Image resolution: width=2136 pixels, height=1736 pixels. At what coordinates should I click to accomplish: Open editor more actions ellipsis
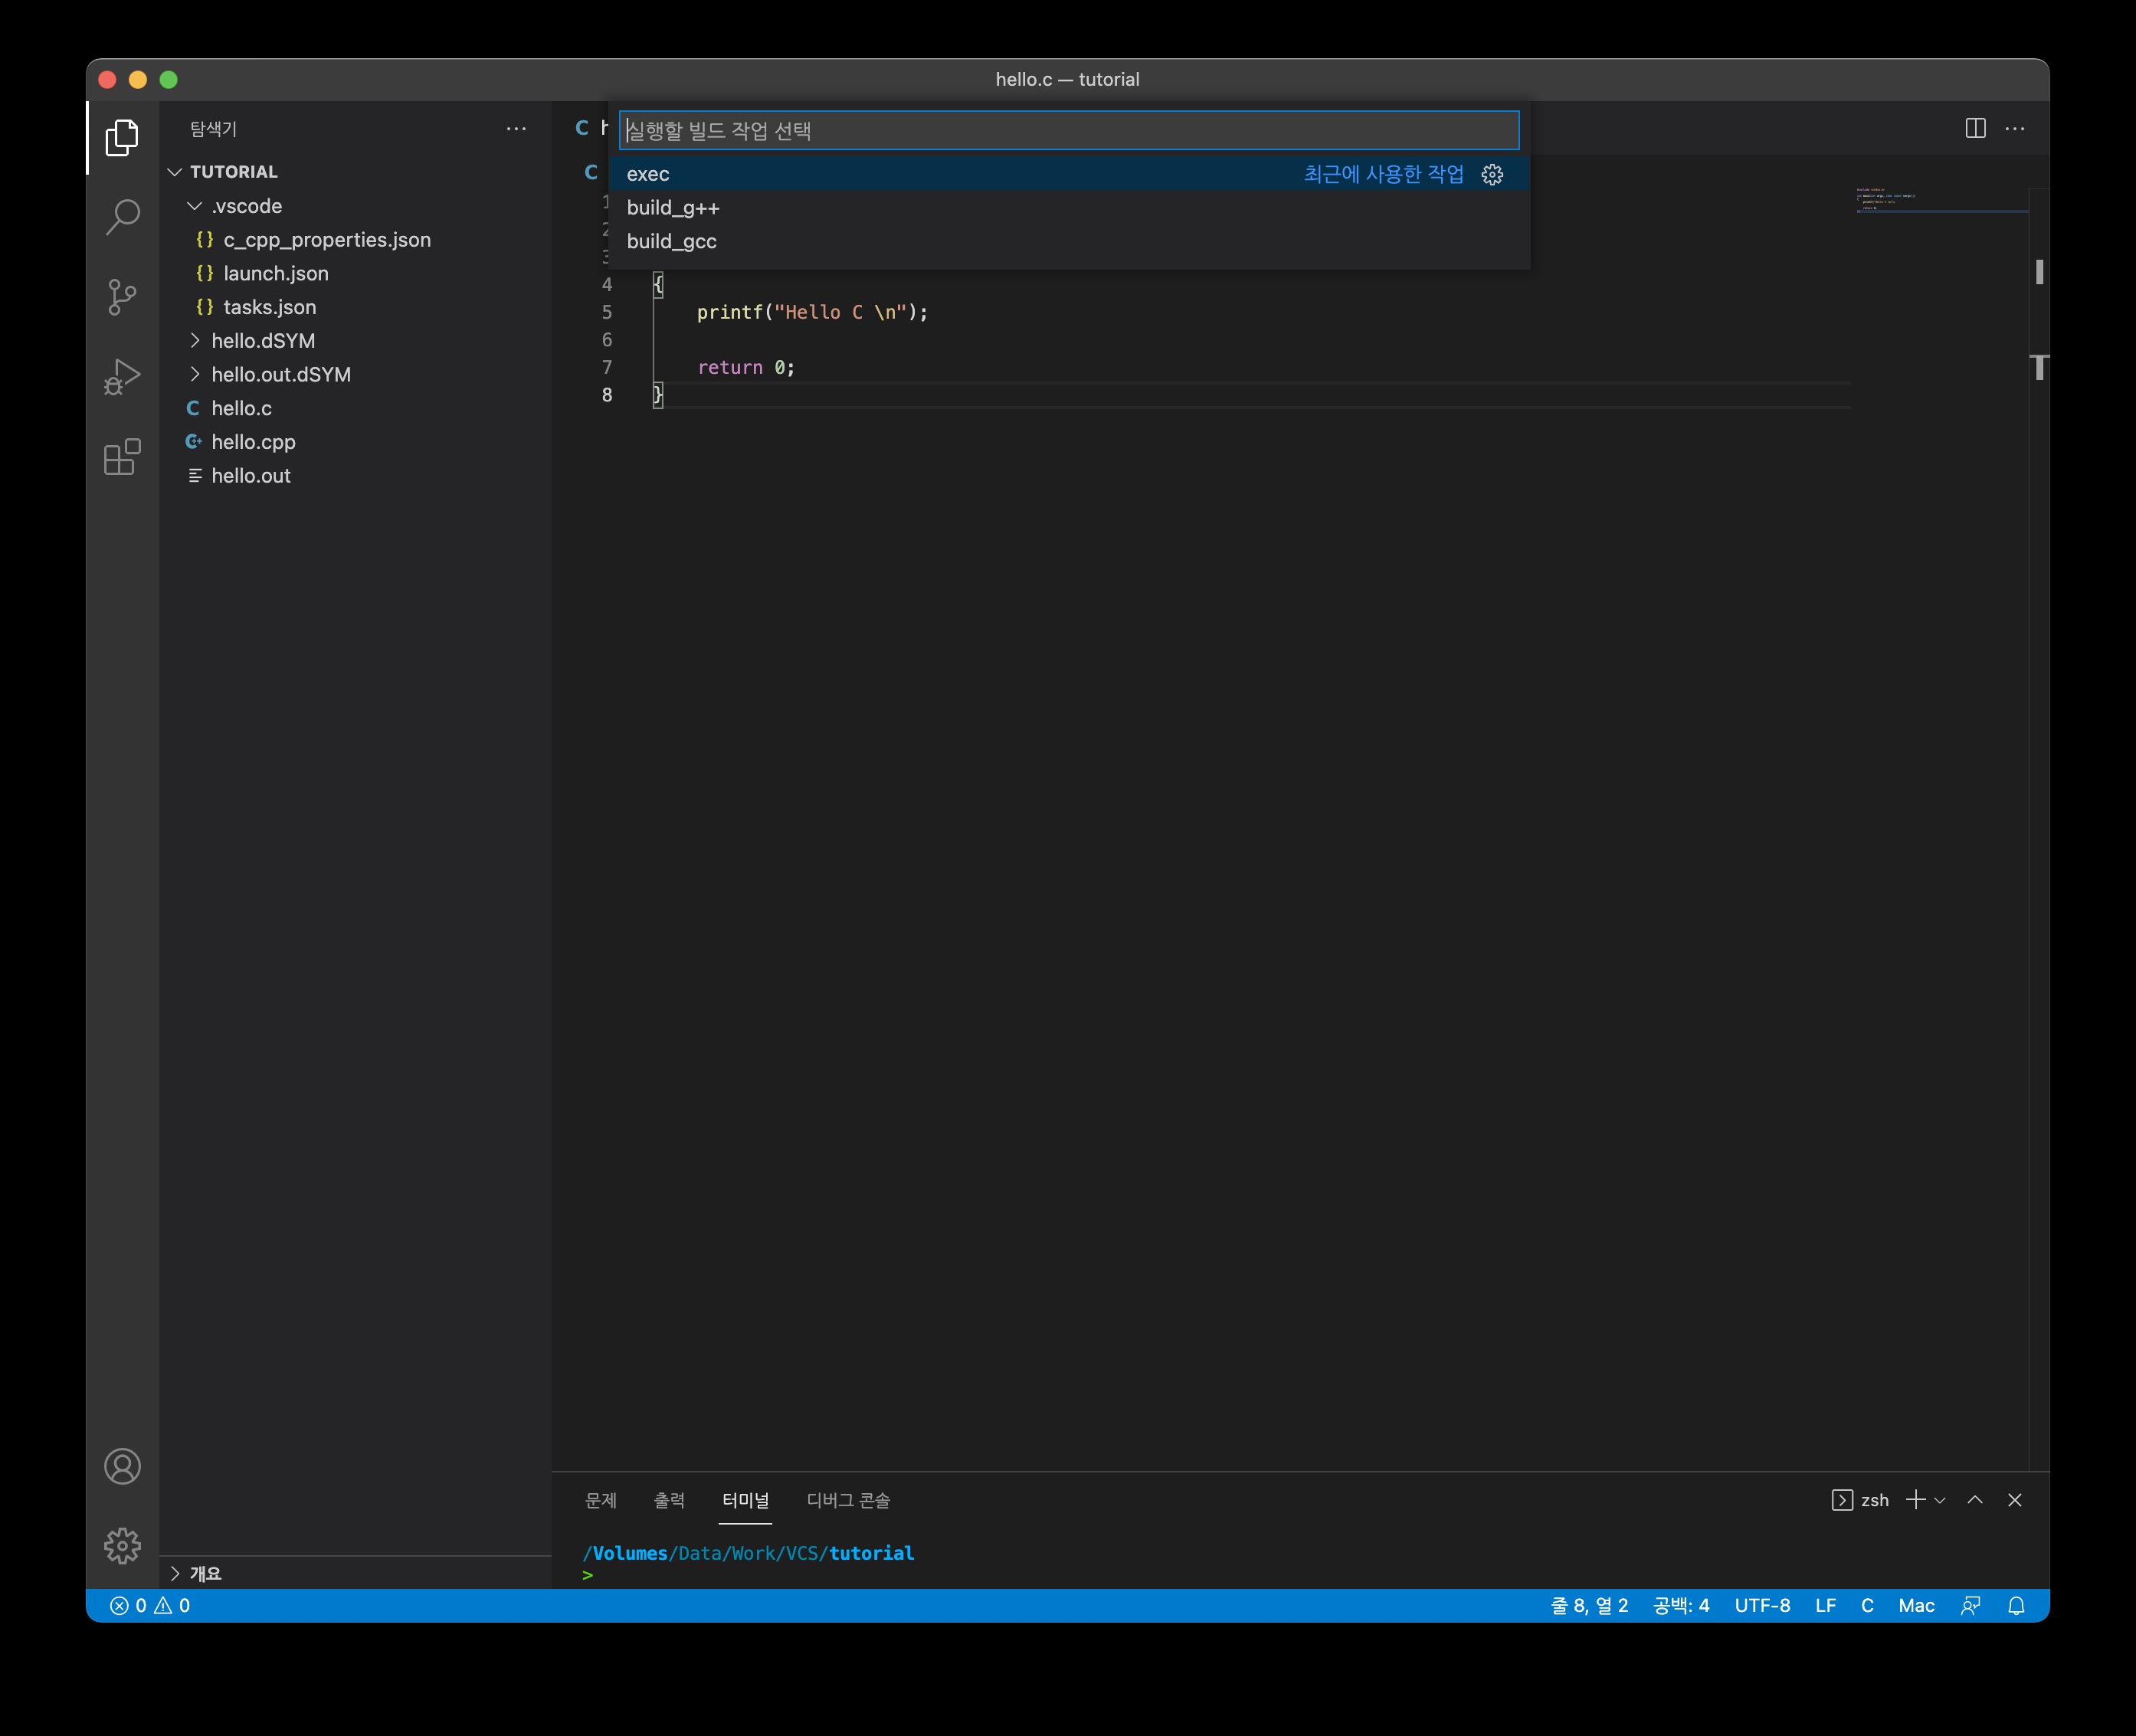tap(2015, 128)
